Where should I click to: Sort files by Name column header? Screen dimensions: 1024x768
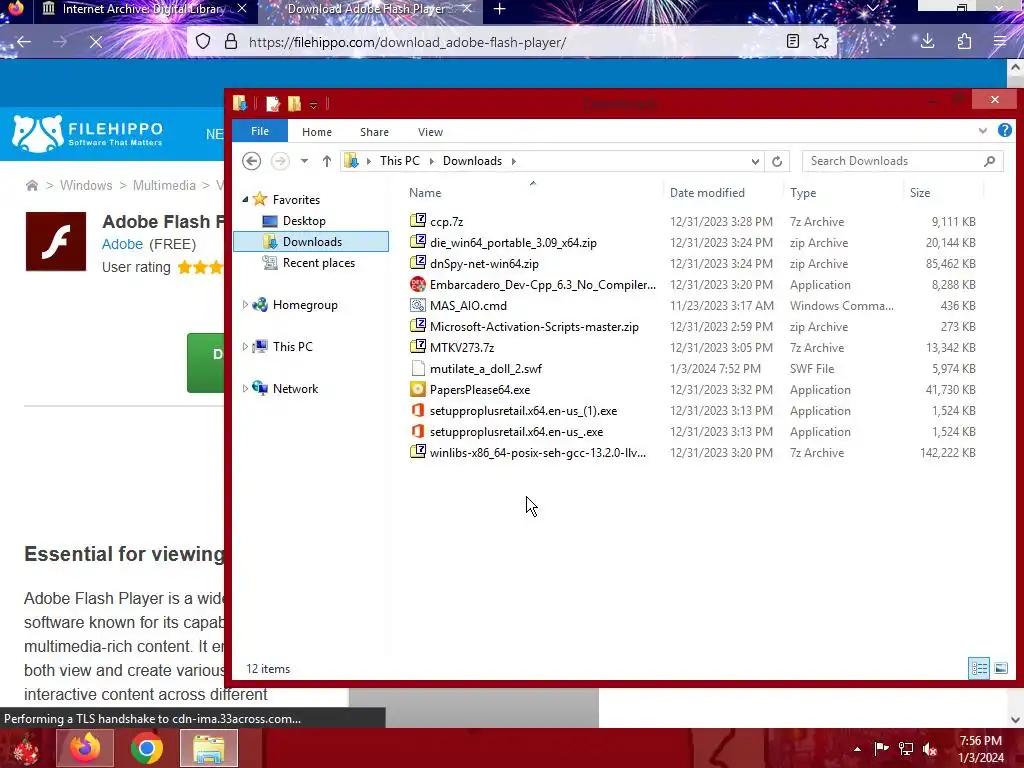(x=425, y=193)
